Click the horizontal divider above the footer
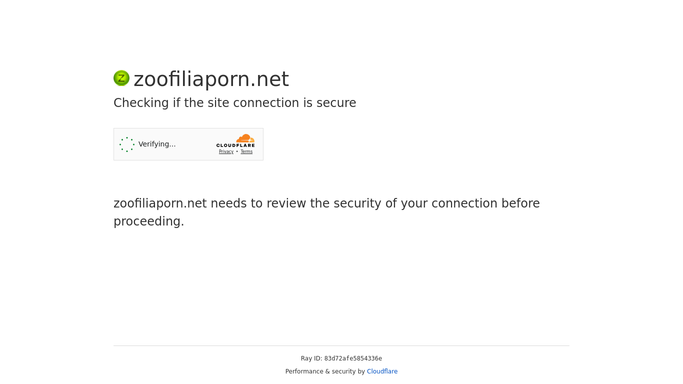Image resolution: width=683 pixels, height=384 pixels. (x=342, y=346)
